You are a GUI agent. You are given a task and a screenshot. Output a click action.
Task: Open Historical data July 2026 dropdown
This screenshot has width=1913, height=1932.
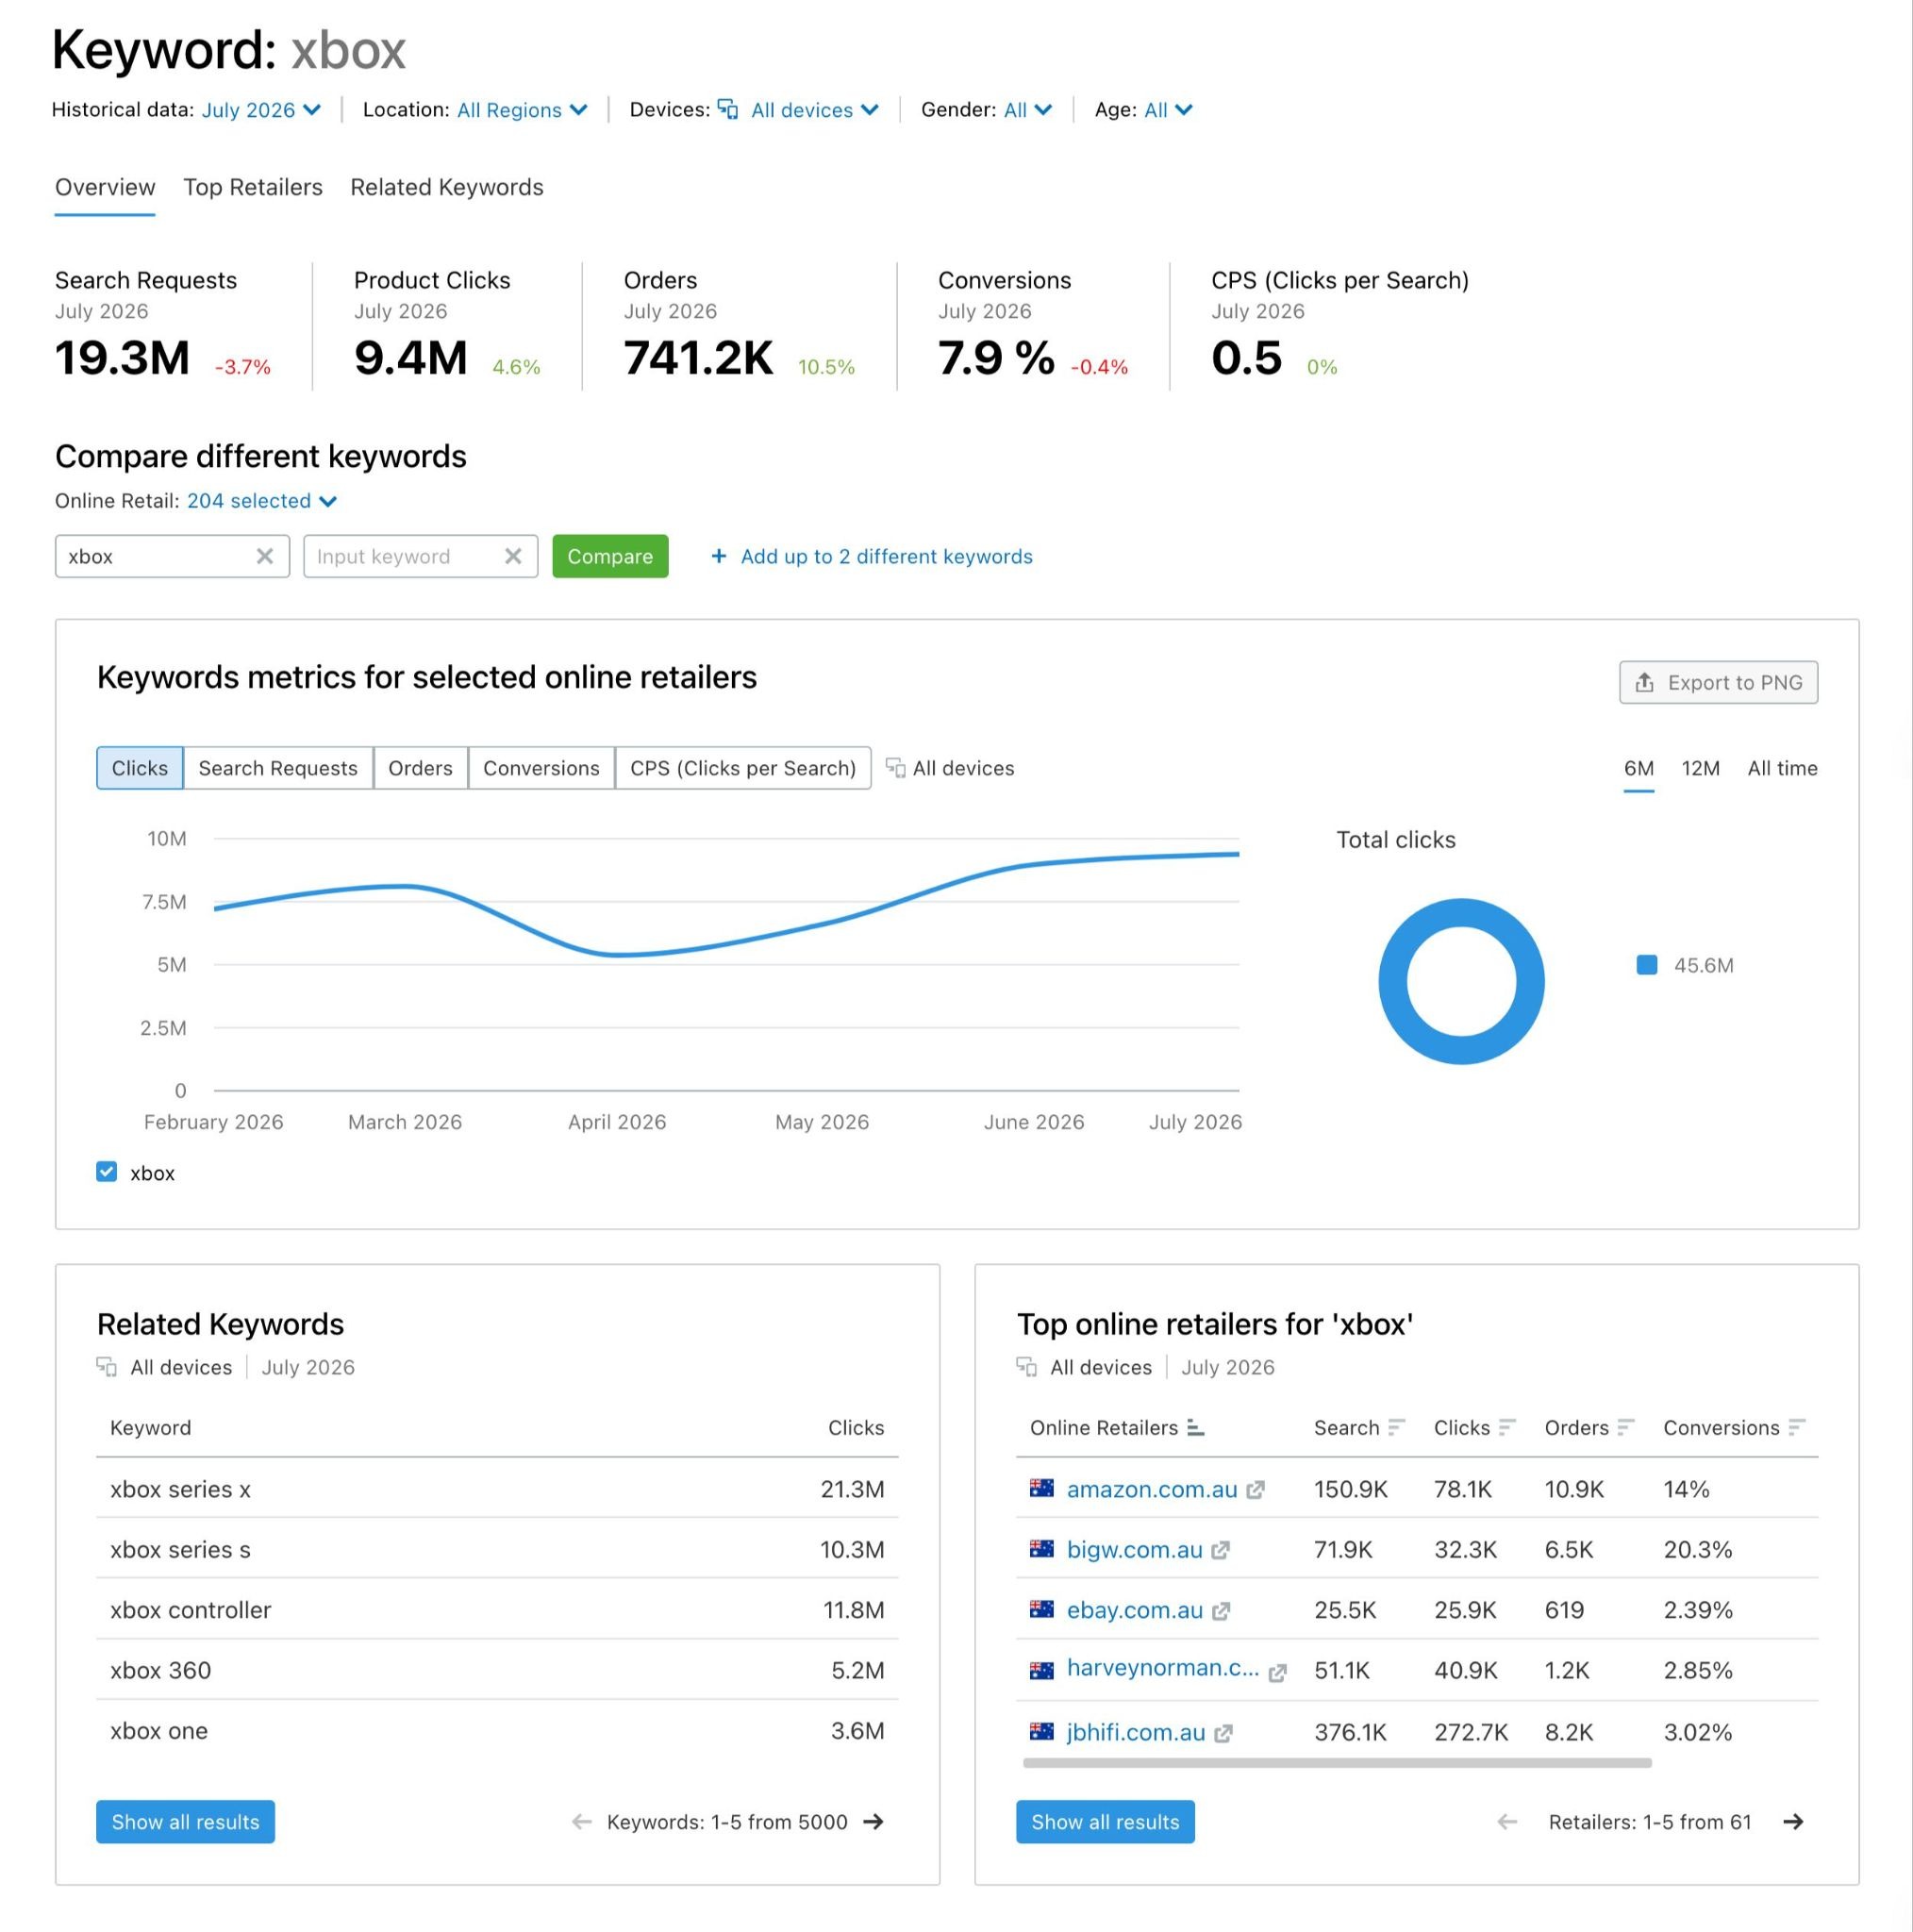click(261, 110)
